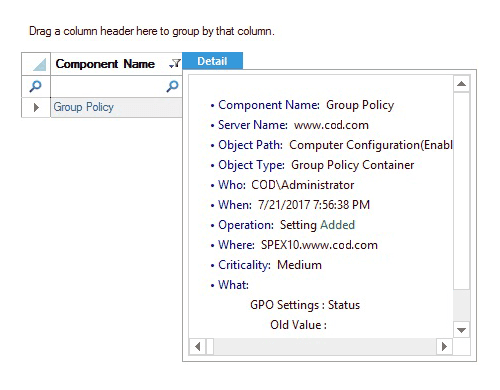
Task: Click the select-all triangle in grid corner
Action: 39,64
